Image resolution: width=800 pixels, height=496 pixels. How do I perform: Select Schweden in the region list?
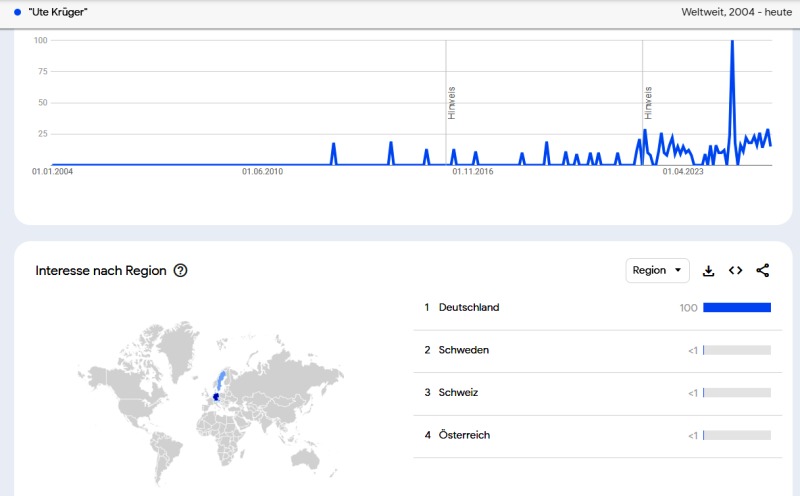(x=463, y=350)
